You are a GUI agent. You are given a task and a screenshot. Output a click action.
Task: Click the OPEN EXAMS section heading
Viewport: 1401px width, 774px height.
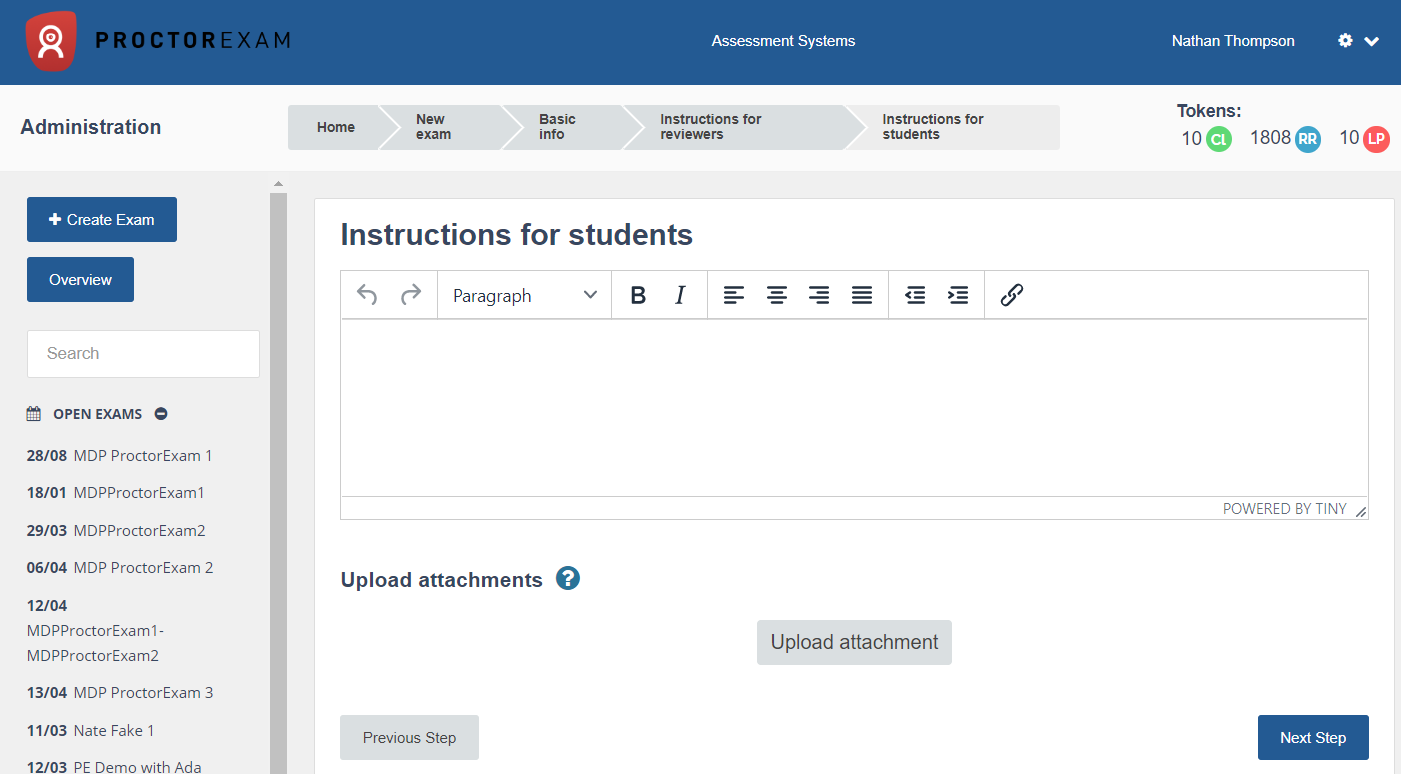(98, 414)
